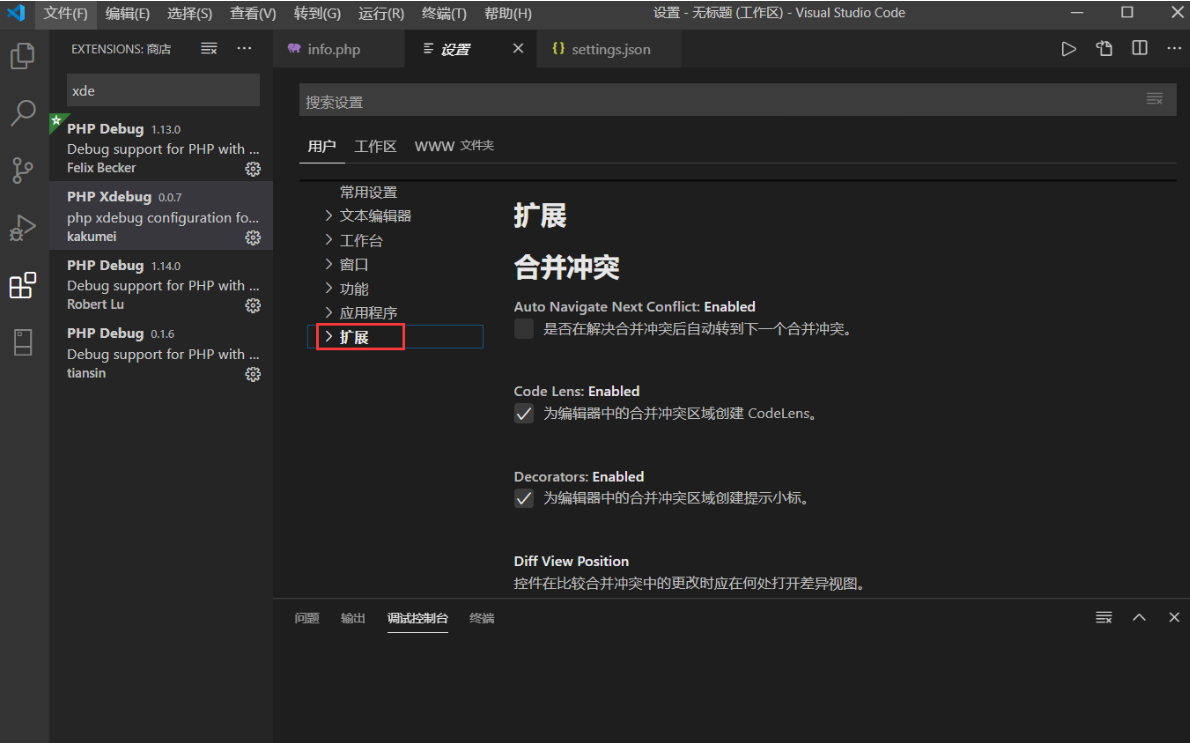Open the 终端(T) menu
The image size is (1190, 743).
(x=443, y=13)
